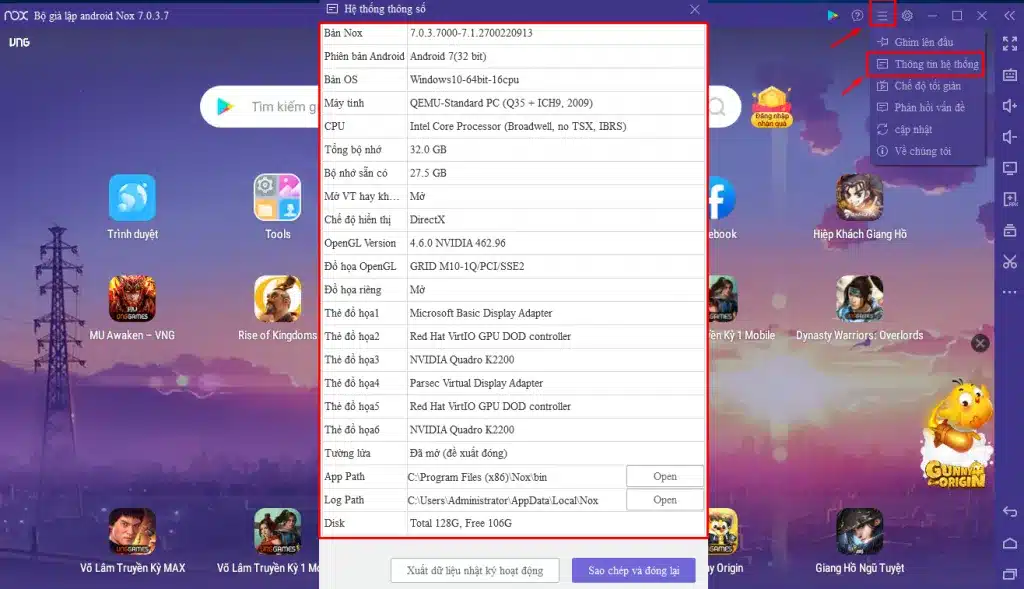Select Ghim lên đầu menu item

925,42
